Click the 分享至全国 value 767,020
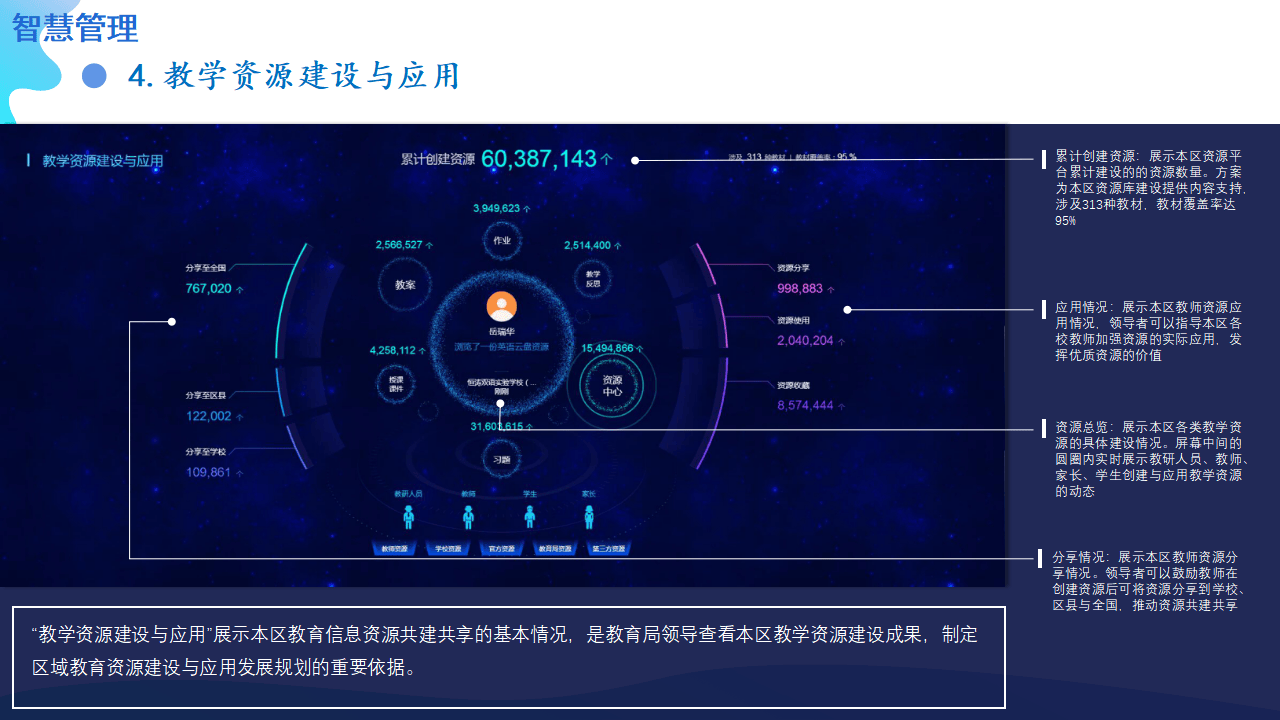Viewport: 1280px width, 720px height. [209, 288]
